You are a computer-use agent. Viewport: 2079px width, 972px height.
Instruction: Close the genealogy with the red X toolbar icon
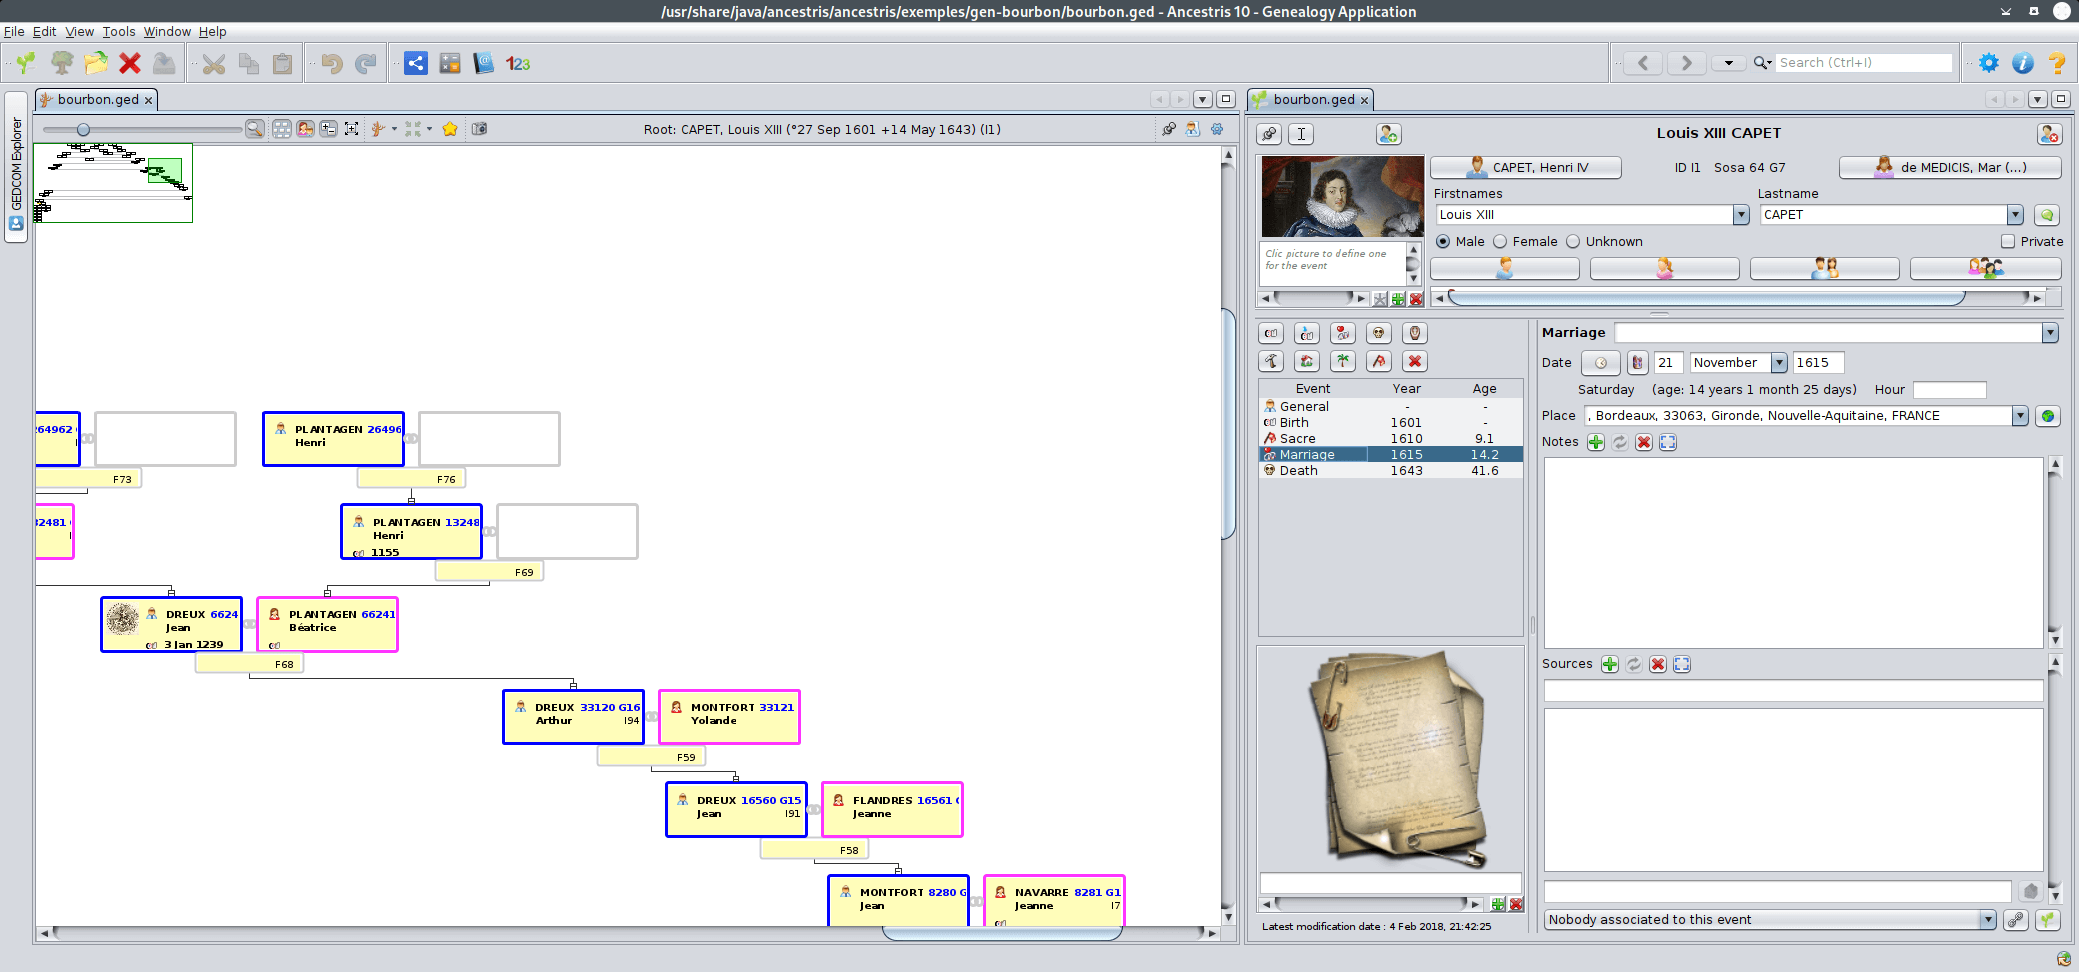pyautogui.click(x=130, y=63)
